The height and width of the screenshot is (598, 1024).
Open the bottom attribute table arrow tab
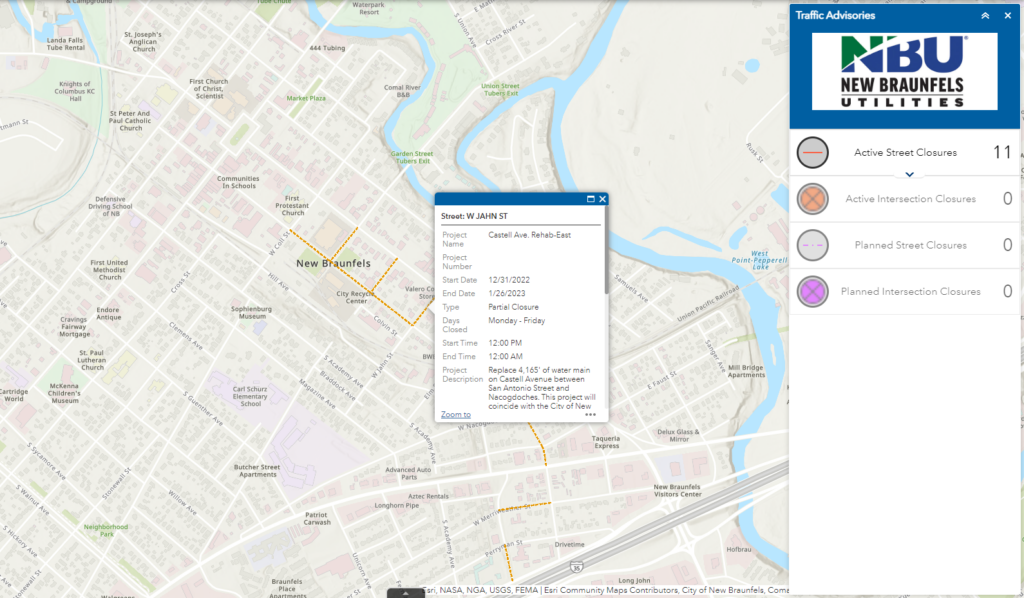tap(406, 593)
